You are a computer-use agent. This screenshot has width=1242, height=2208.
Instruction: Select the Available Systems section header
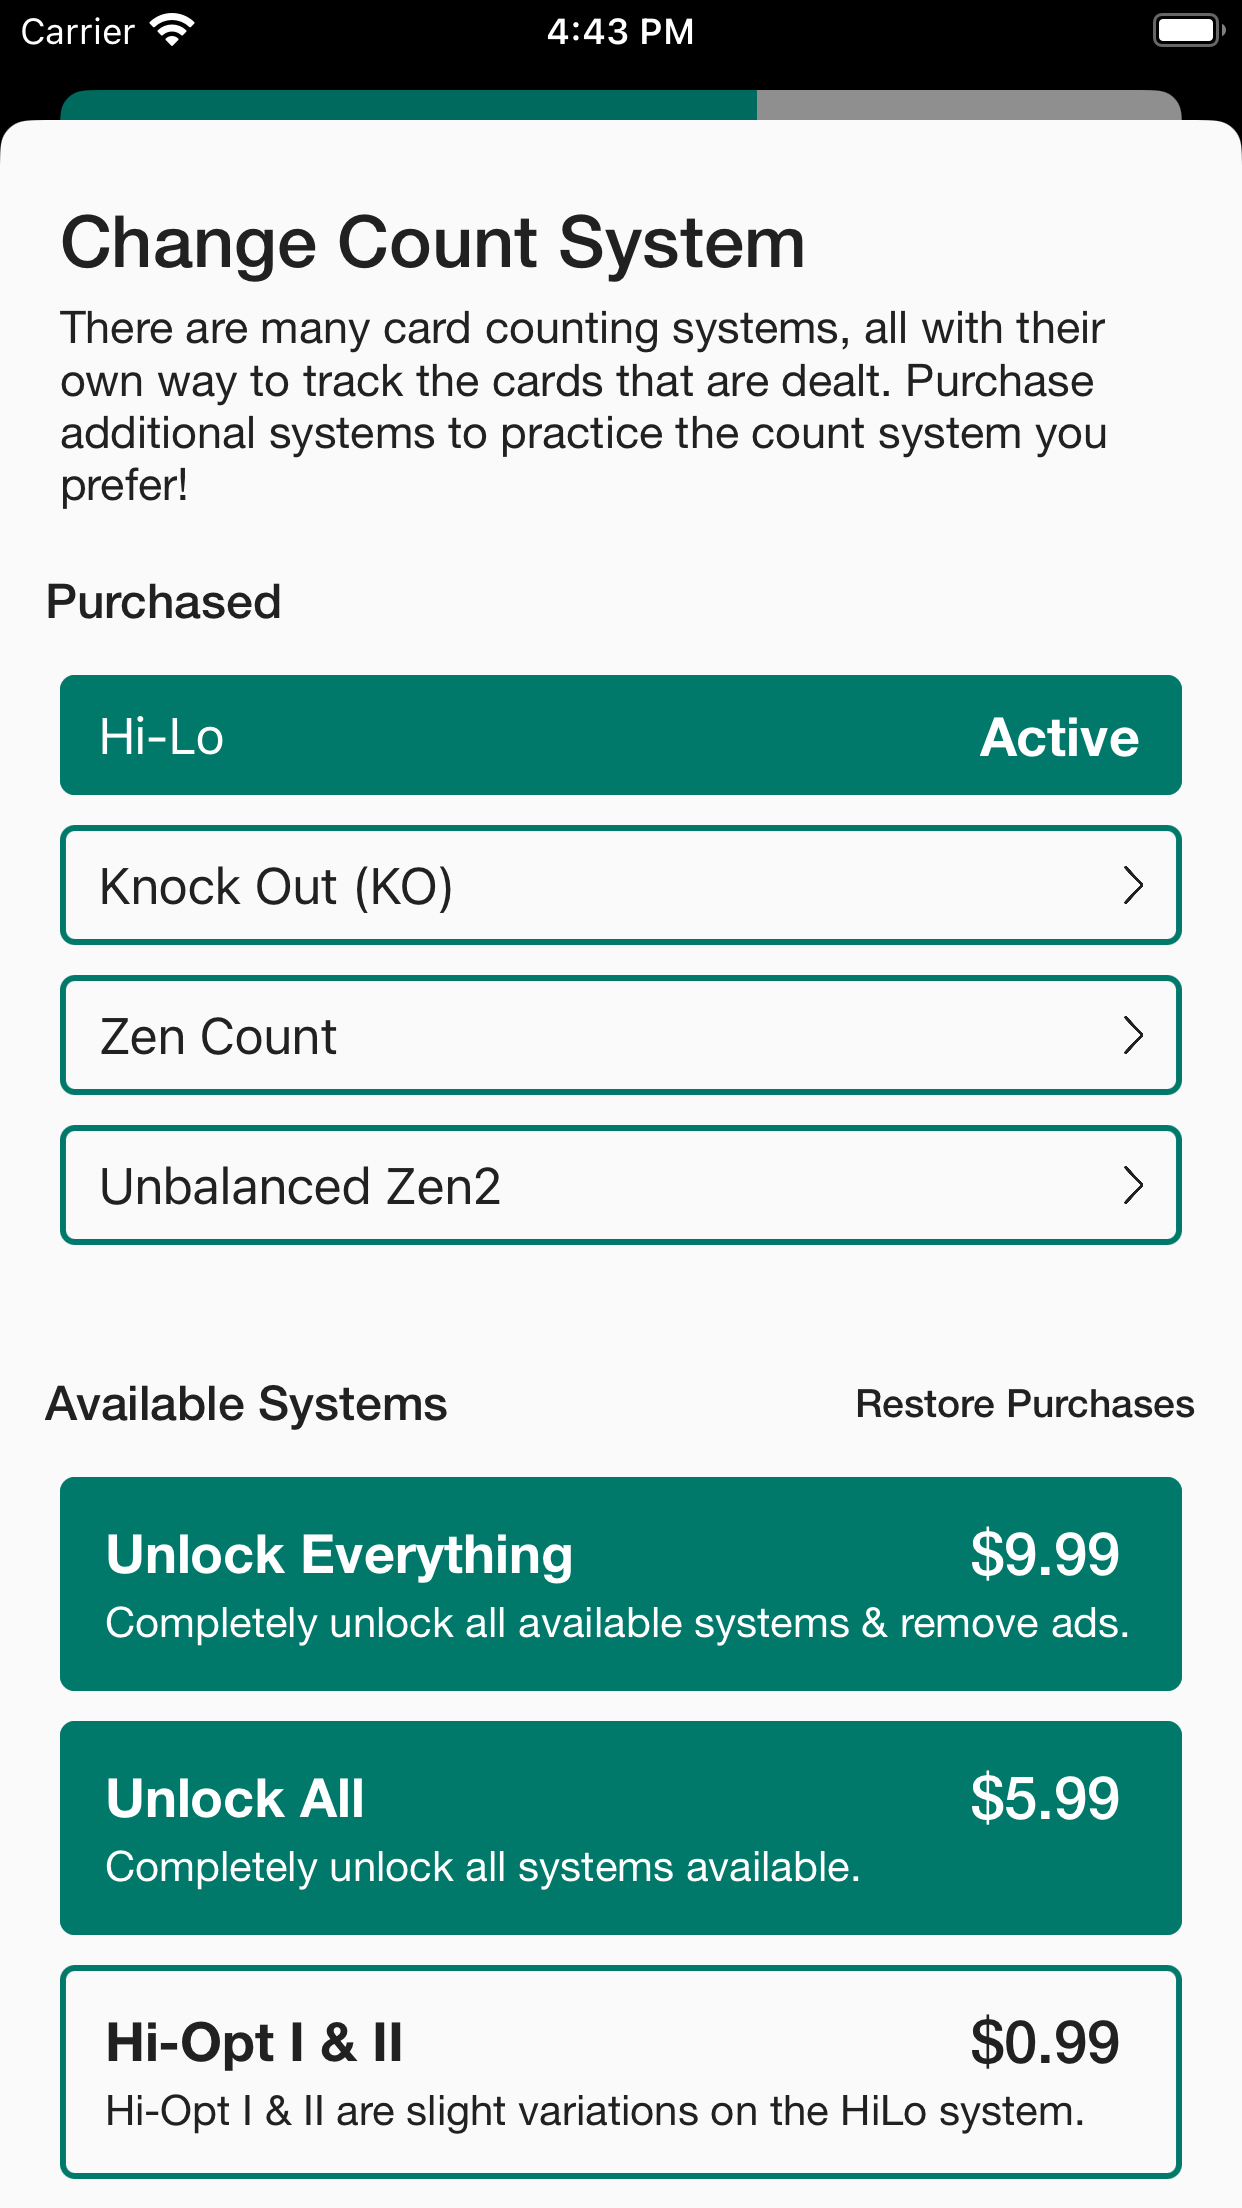[246, 1403]
